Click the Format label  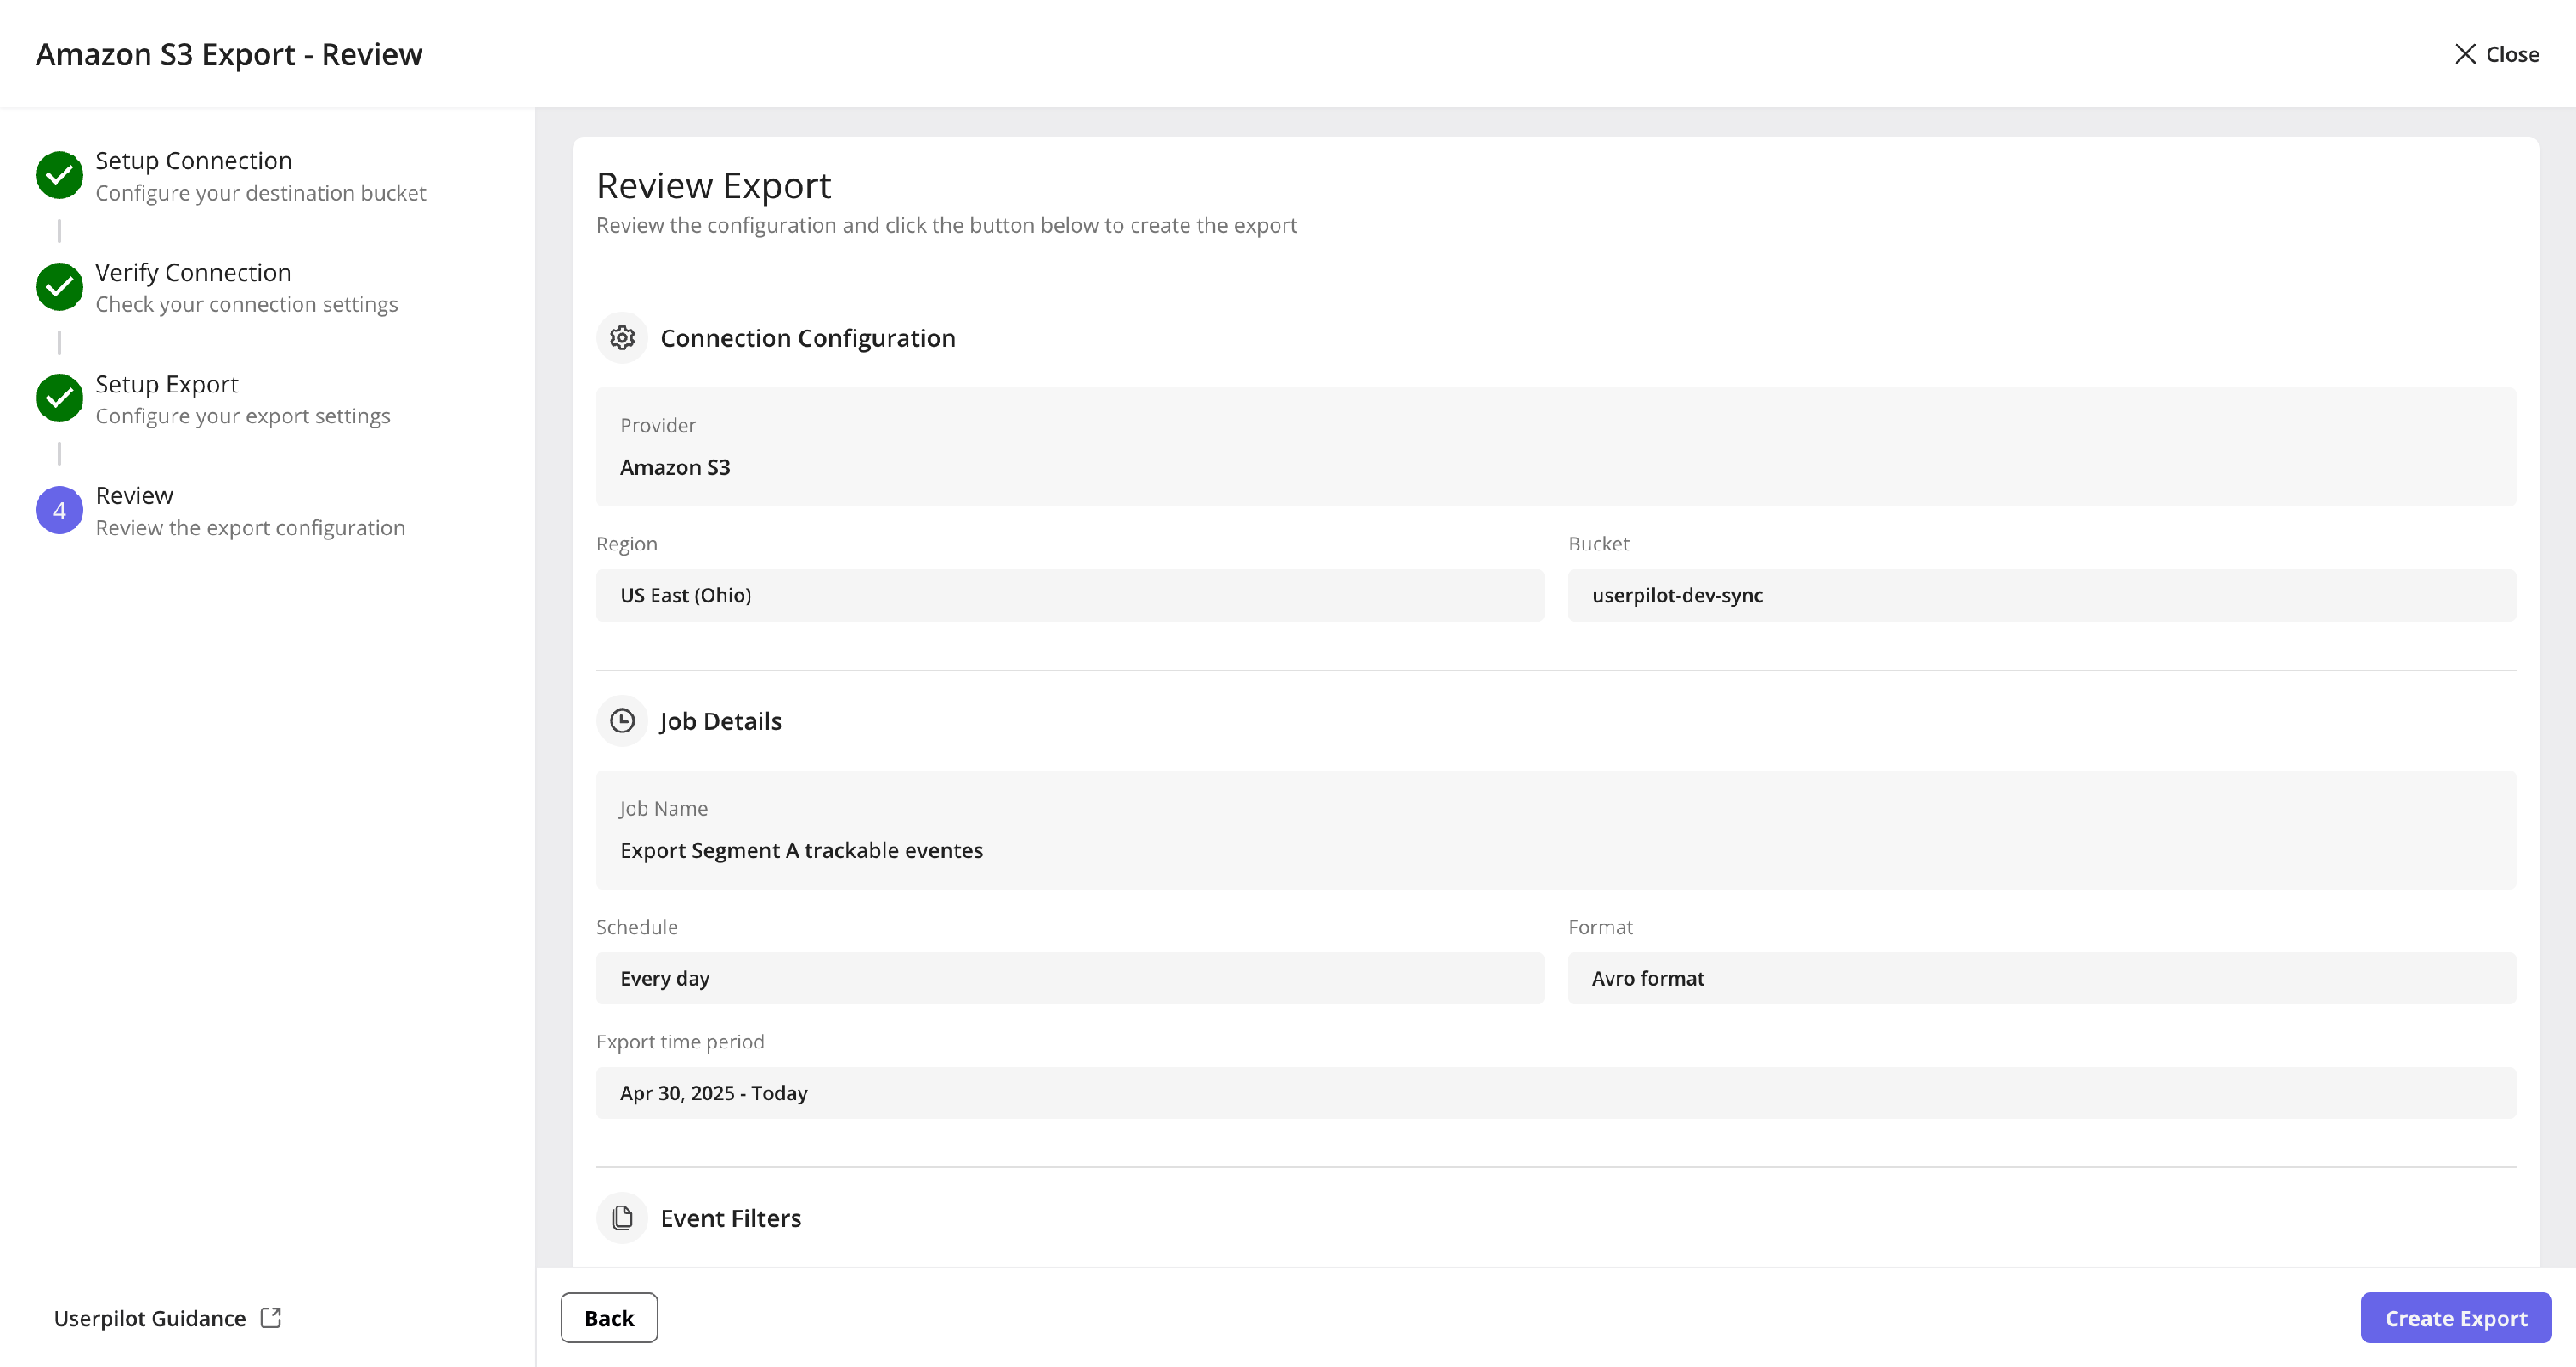point(1601,927)
